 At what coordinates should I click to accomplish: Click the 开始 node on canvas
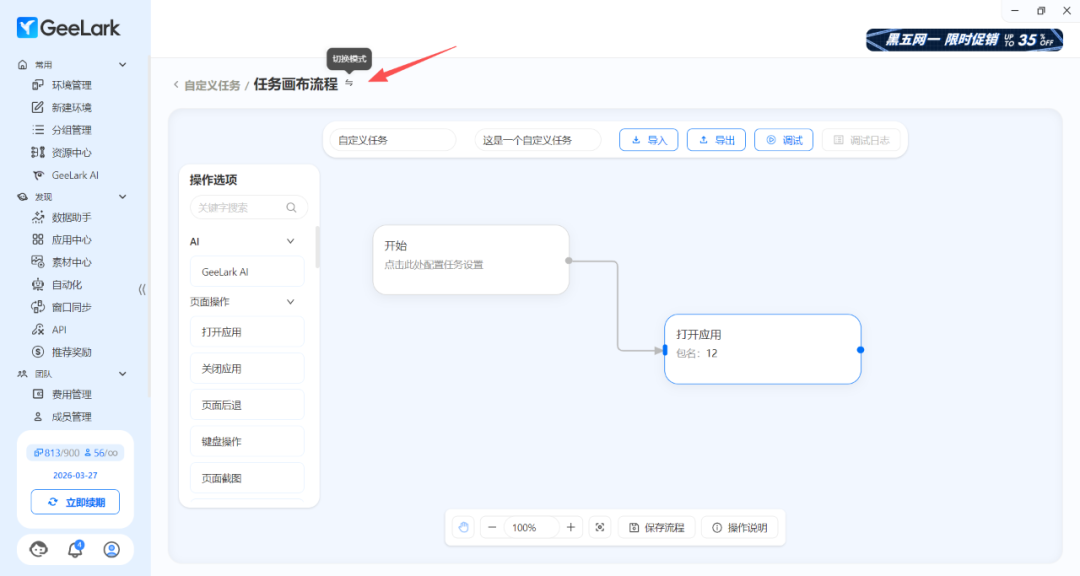pos(471,260)
